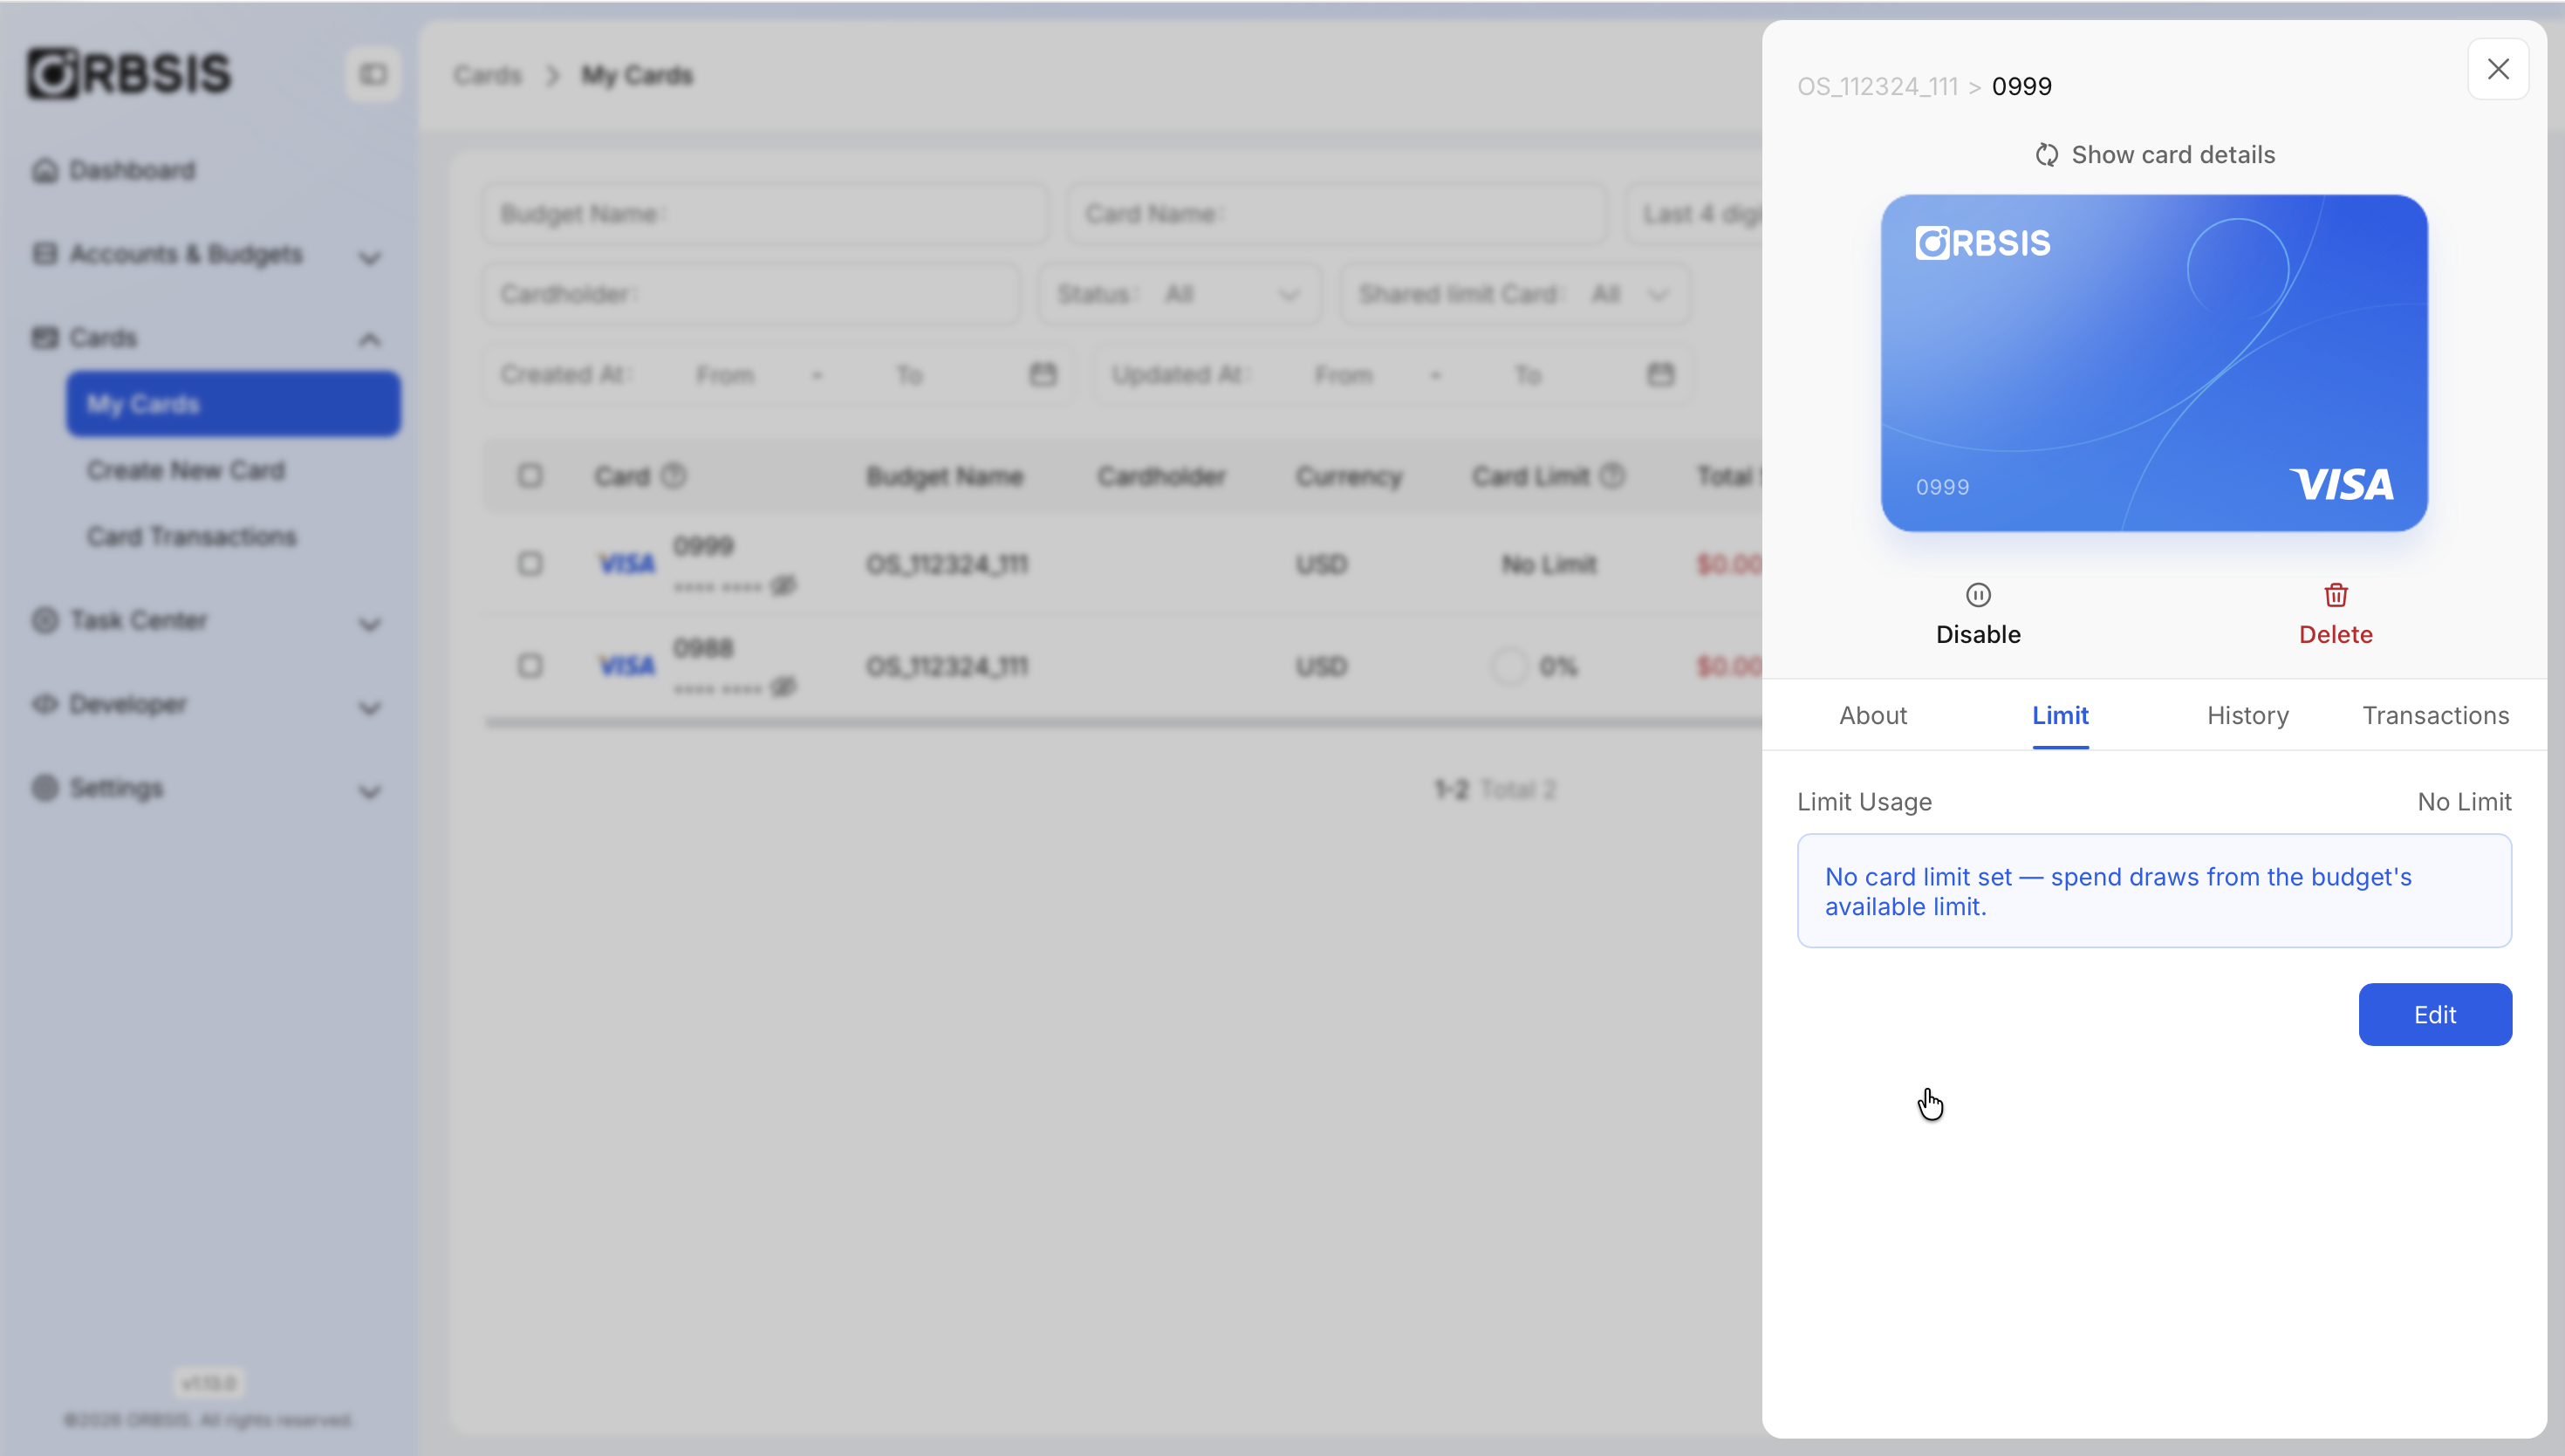Open the Transactions tab
Viewport: 2565px width, 1456px height.
click(2436, 716)
